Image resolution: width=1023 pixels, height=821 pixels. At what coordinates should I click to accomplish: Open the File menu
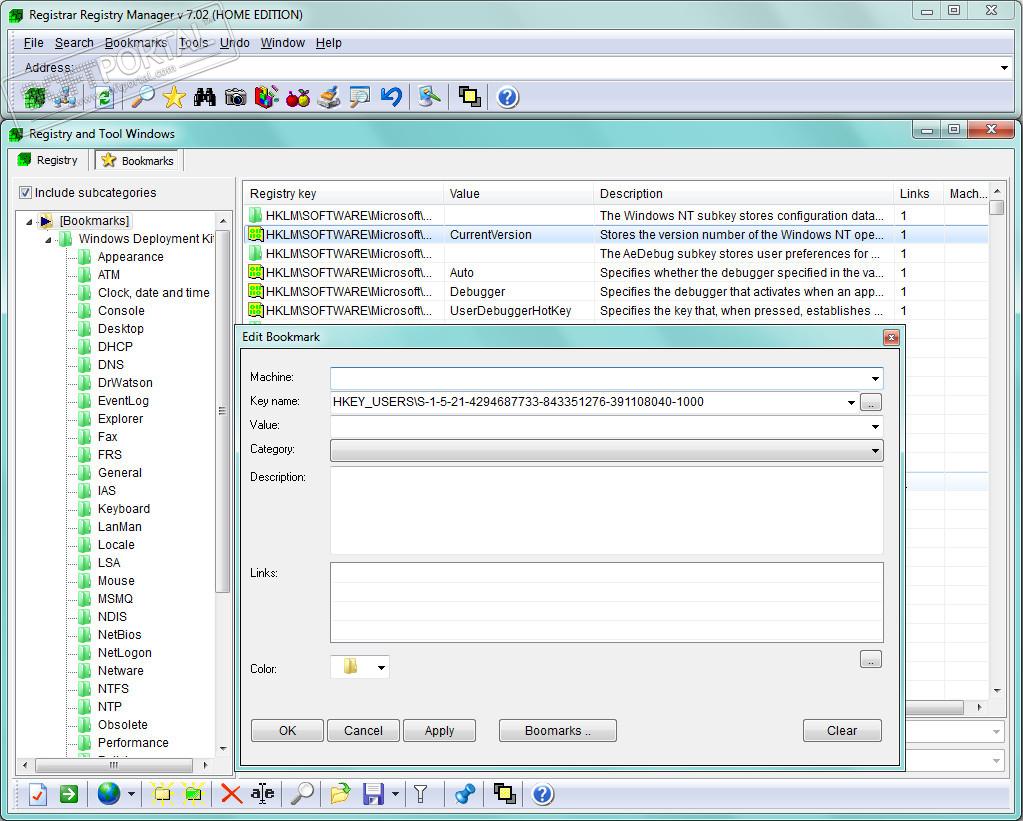(x=33, y=42)
